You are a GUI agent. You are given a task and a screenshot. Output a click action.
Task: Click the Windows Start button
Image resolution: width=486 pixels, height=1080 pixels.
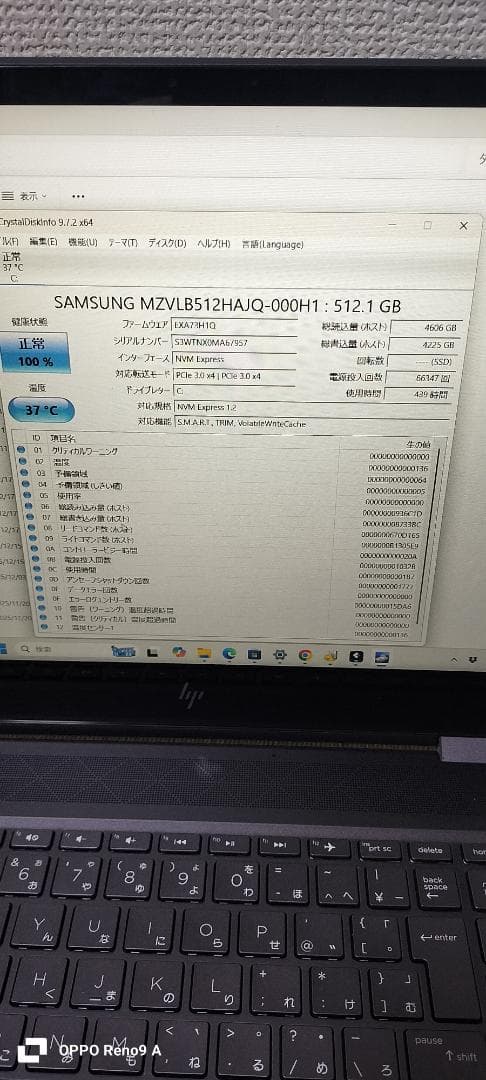[x=2, y=648]
